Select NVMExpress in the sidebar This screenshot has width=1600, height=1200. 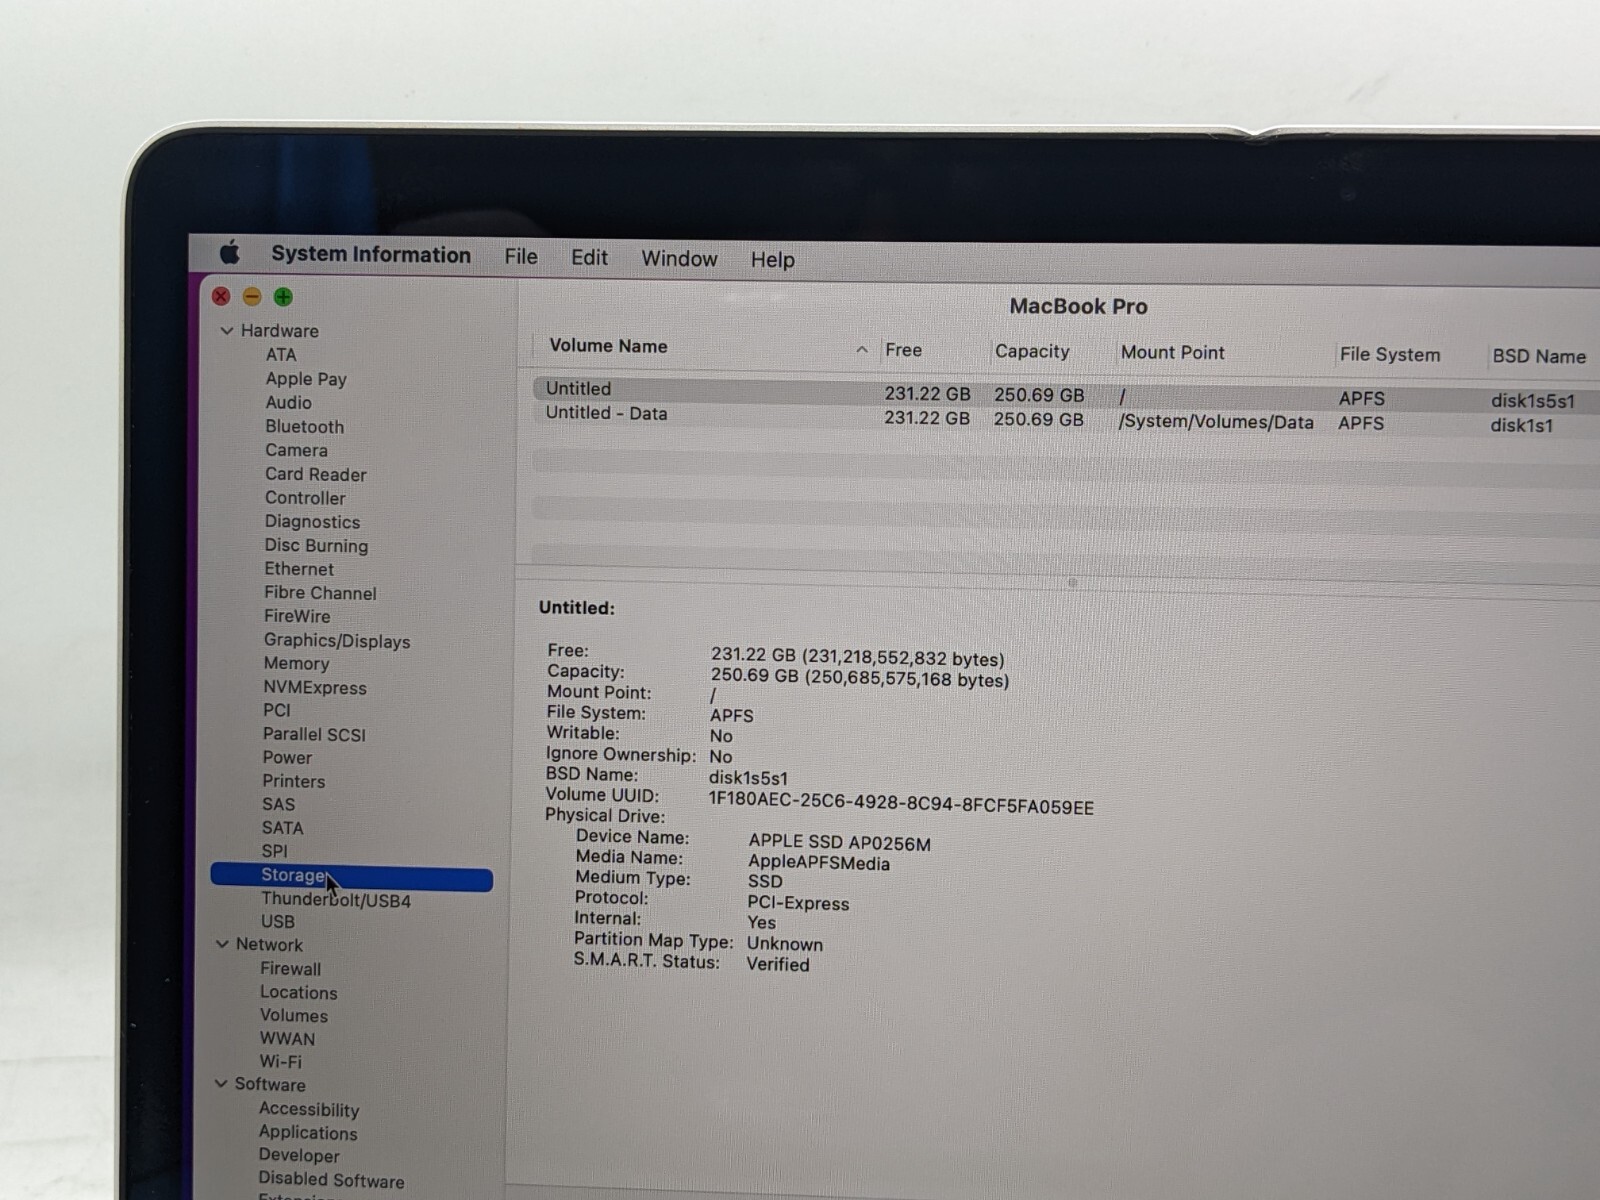pyautogui.click(x=315, y=688)
